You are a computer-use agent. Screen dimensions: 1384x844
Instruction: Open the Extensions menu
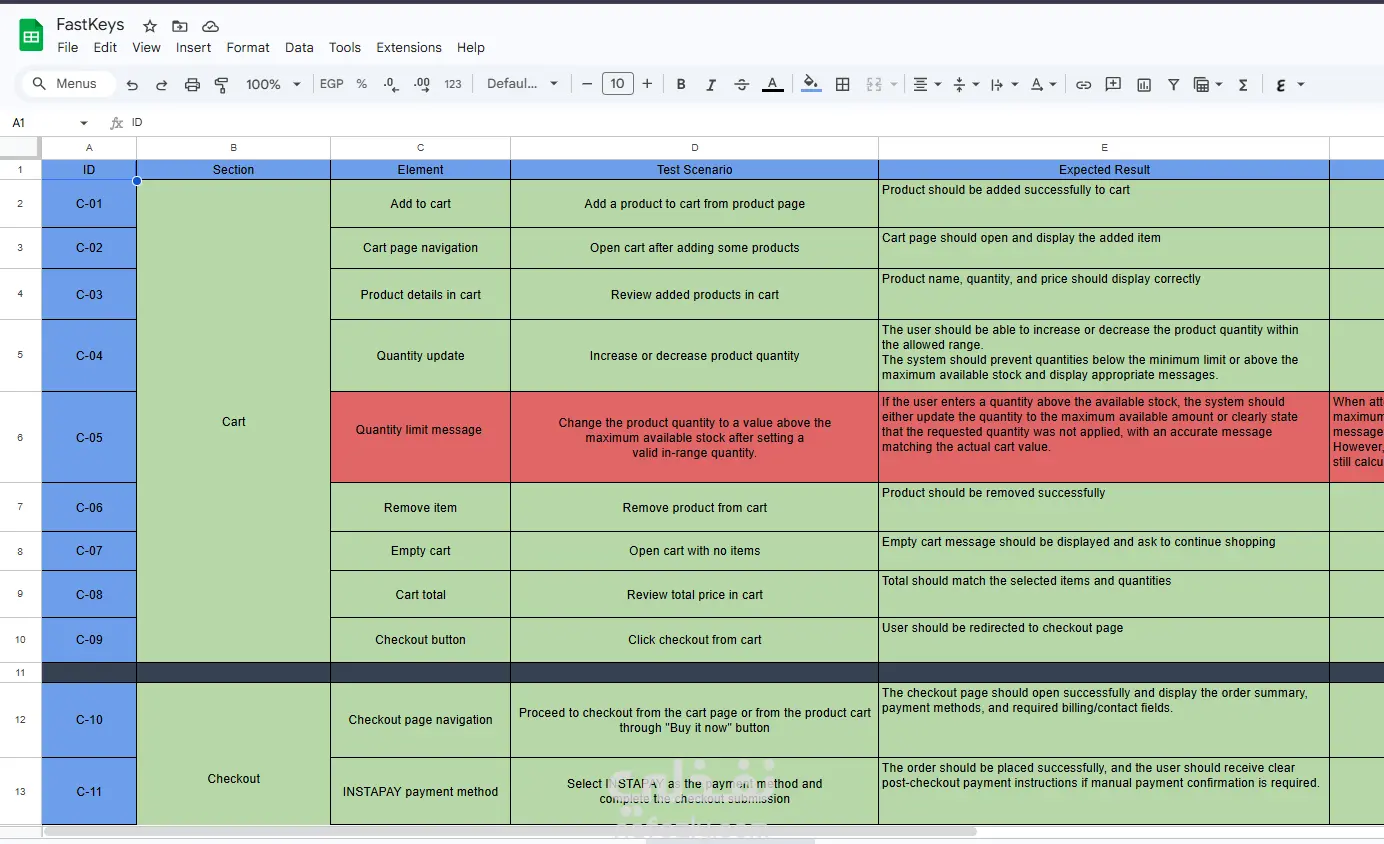tap(409, 47)
